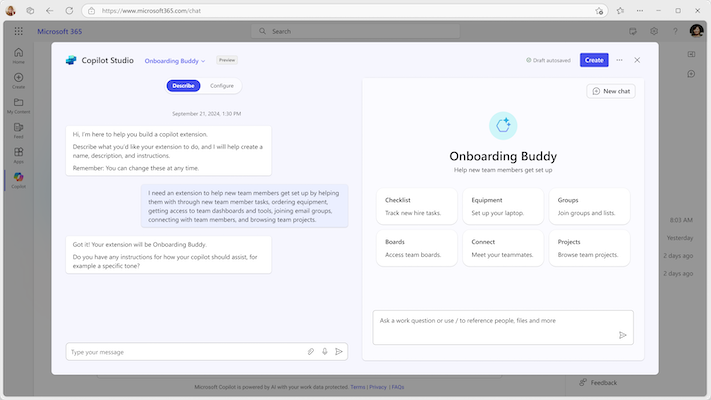The image size is (711, 400).
Task: Open the browser profile icon
Action: coord(10,10)
